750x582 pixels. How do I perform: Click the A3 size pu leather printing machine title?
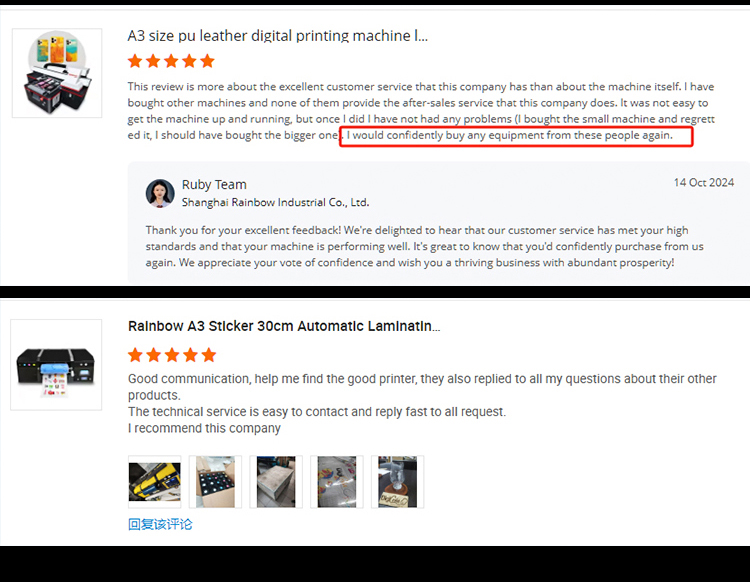tap(277, 36)
